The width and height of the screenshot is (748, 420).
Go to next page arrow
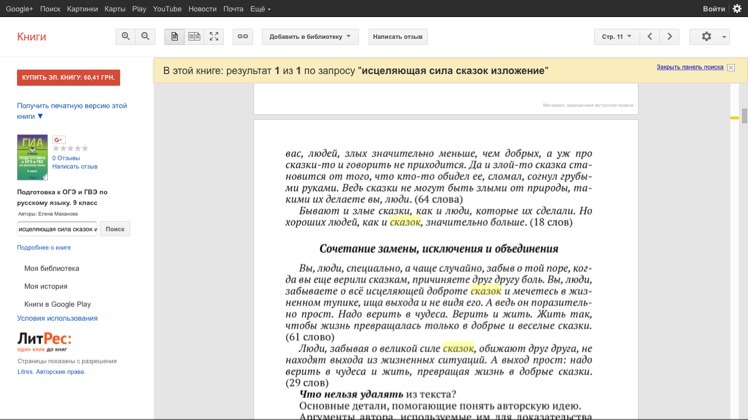670,37
